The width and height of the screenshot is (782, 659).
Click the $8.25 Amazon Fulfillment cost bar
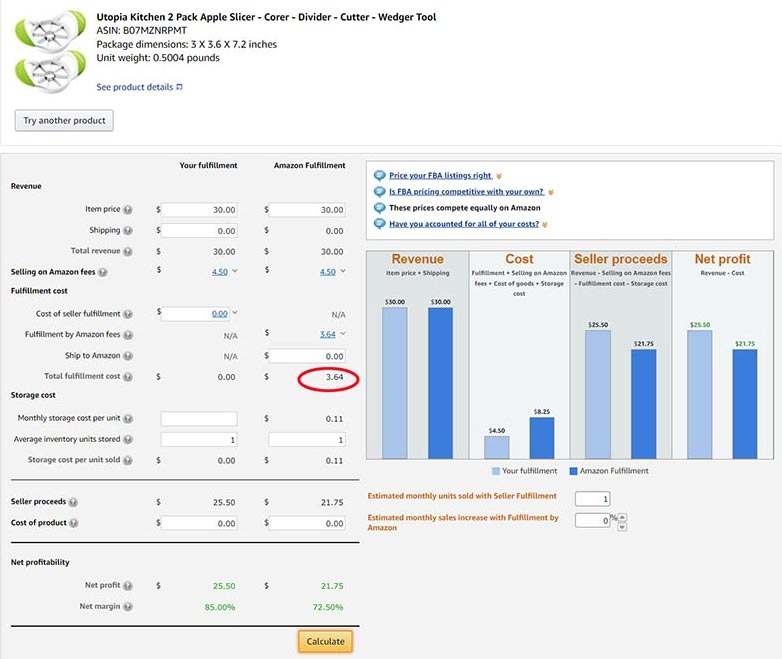[x=542, y=438]
